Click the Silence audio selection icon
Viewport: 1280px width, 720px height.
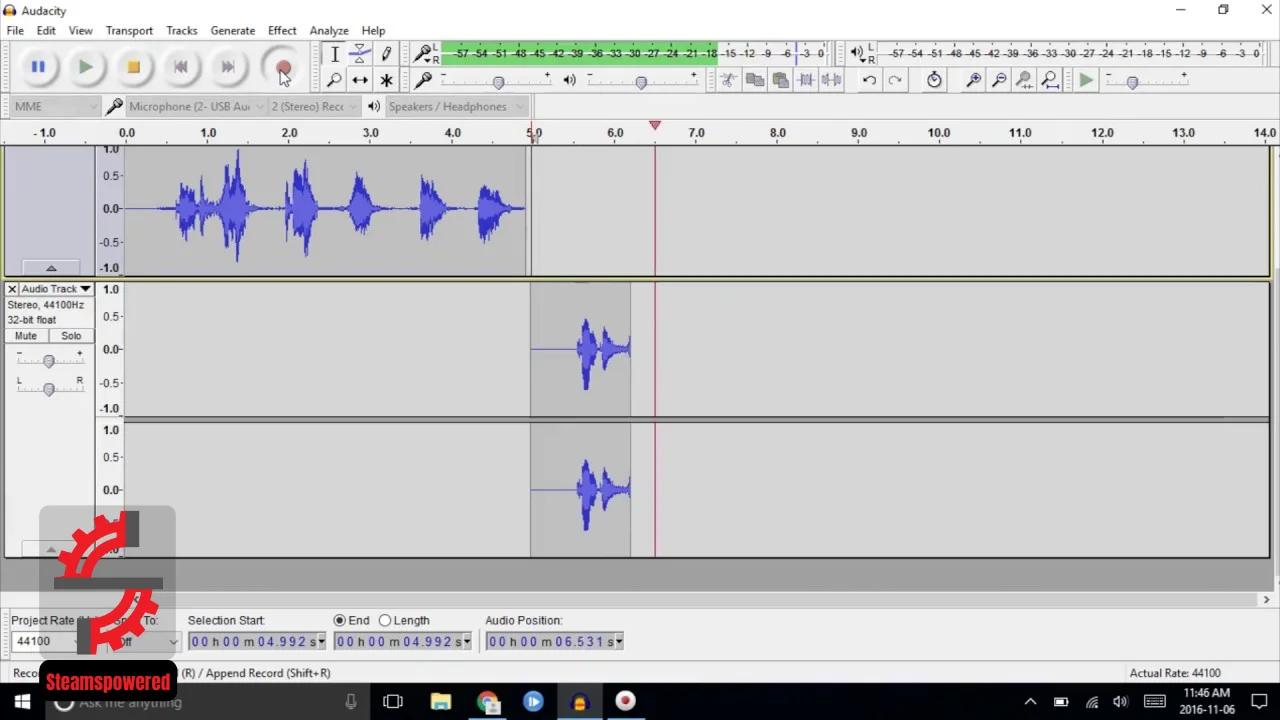pos(831,80)
